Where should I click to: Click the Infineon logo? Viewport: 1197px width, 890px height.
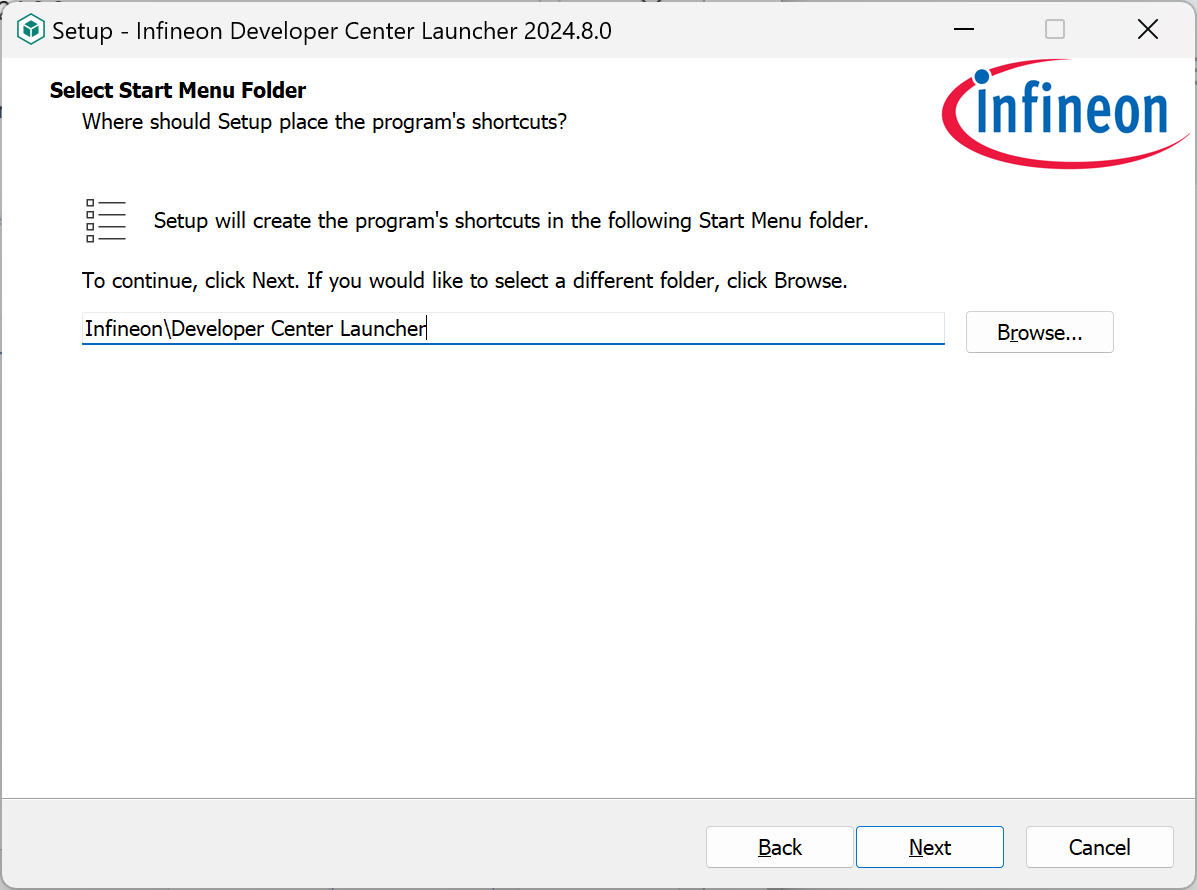click(x=1066, y=114)
